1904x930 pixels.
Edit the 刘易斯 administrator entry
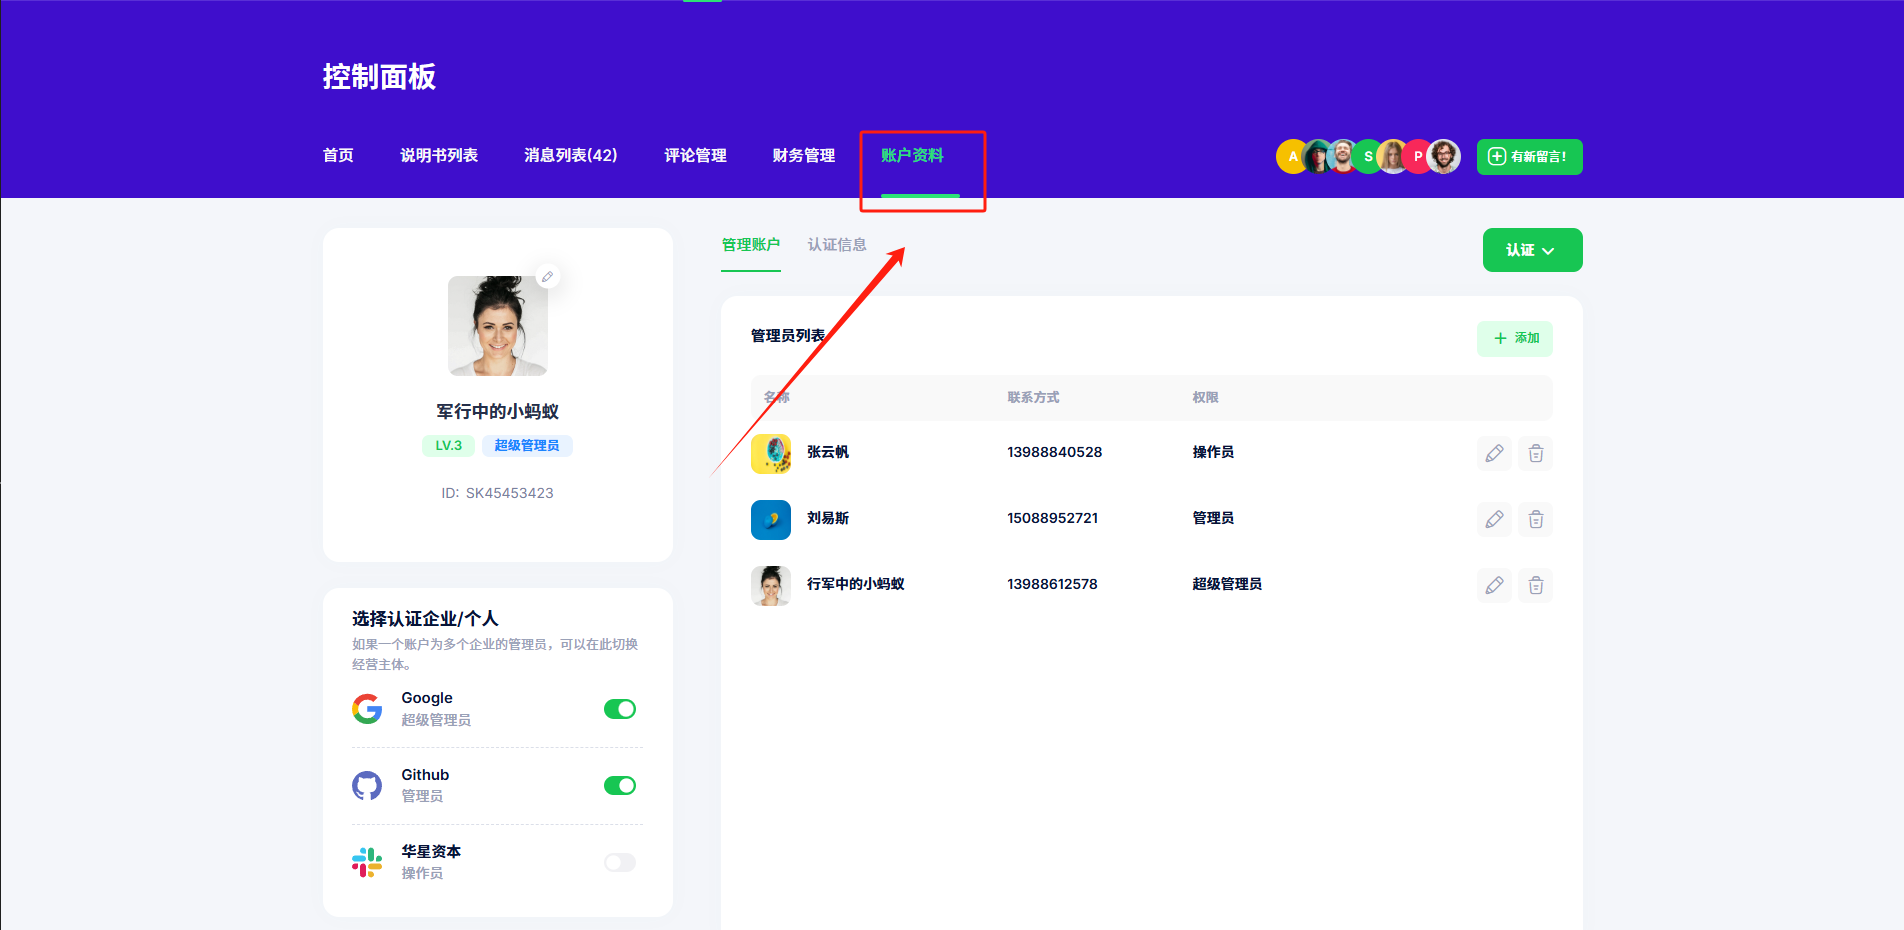[x=1494, y=519]
